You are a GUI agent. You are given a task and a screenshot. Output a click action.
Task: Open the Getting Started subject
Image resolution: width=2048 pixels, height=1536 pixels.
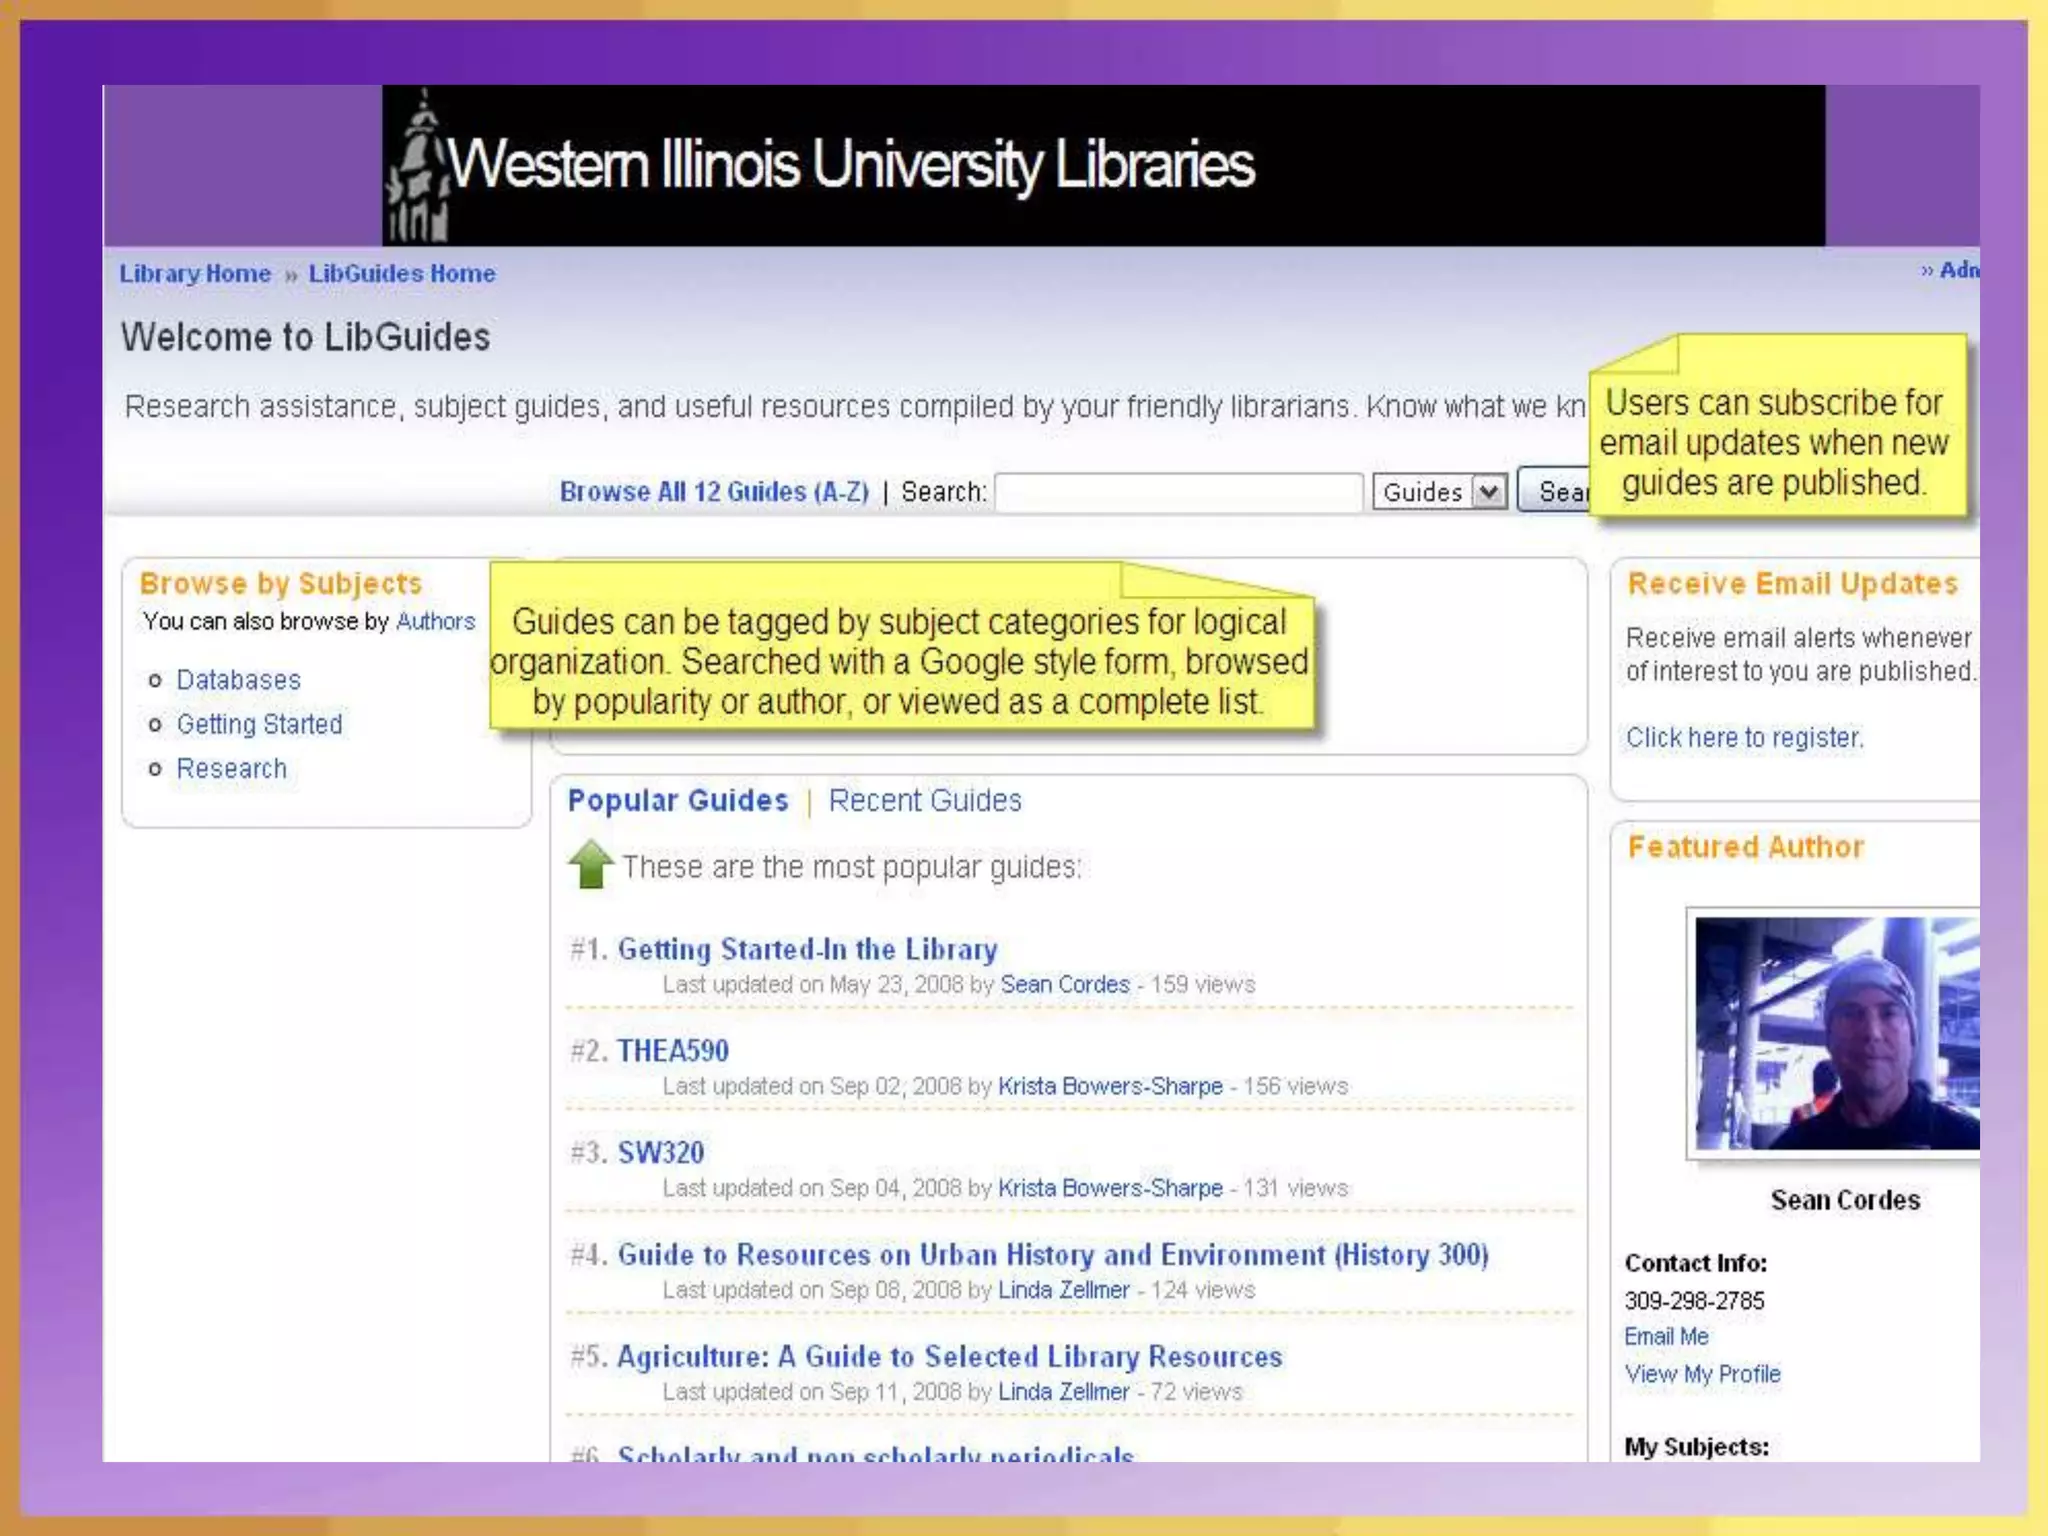(x=259, y=724)
